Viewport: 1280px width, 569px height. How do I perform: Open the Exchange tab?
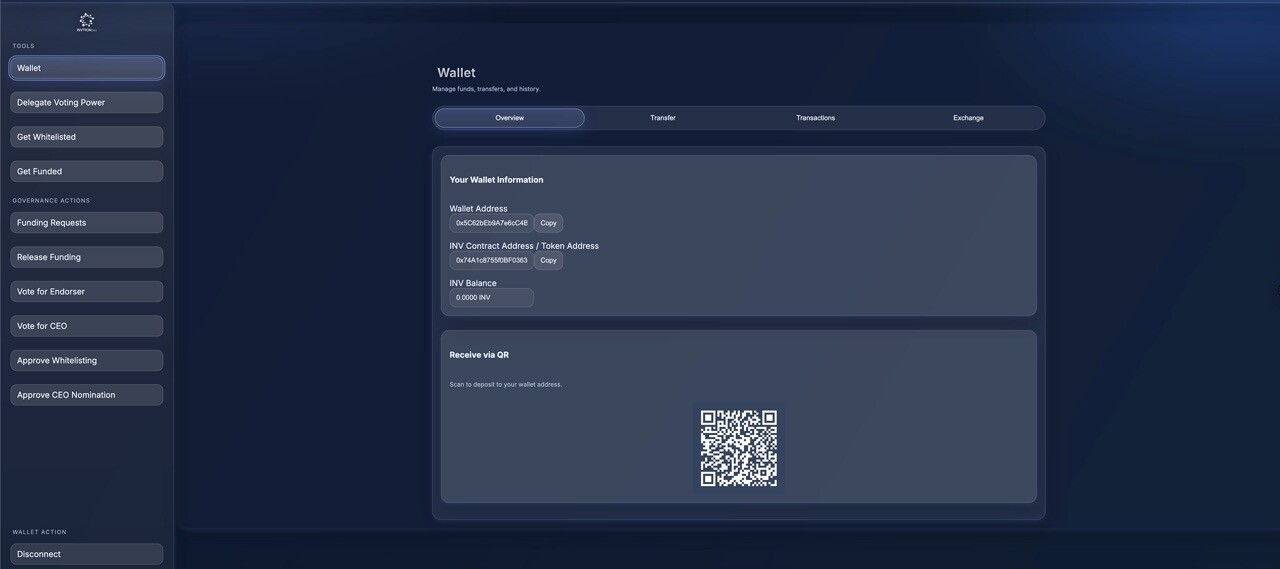(x=968, y=118)
